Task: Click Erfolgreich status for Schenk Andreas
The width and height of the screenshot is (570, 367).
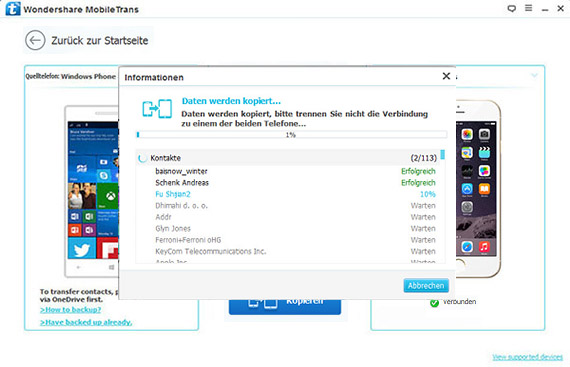Action: (418, 183)
